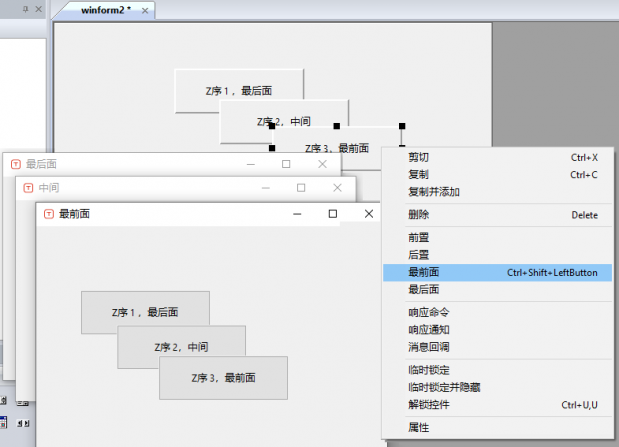This screenshot has height=447, width=619.
Task: Click the 最前面 window title icon
Action: (49, 214)
